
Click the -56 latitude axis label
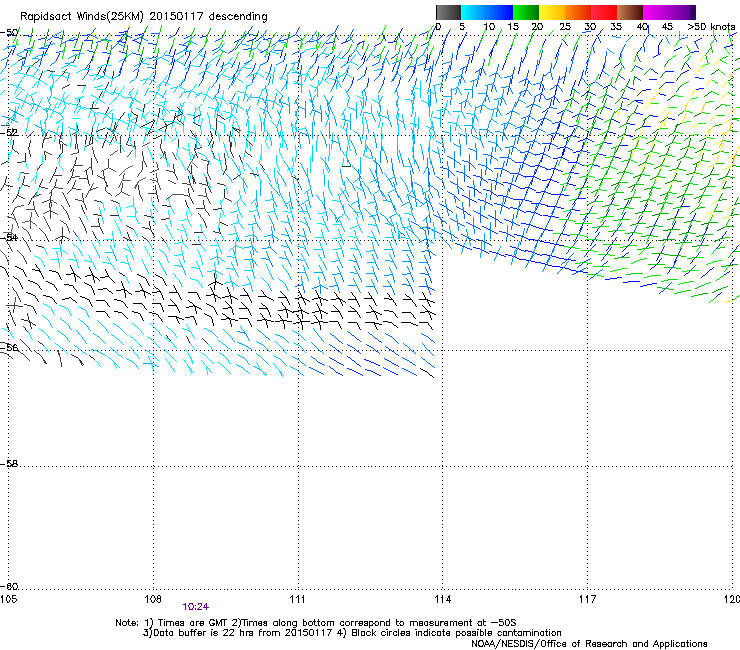pyautogui.click(x=9, y=347)
